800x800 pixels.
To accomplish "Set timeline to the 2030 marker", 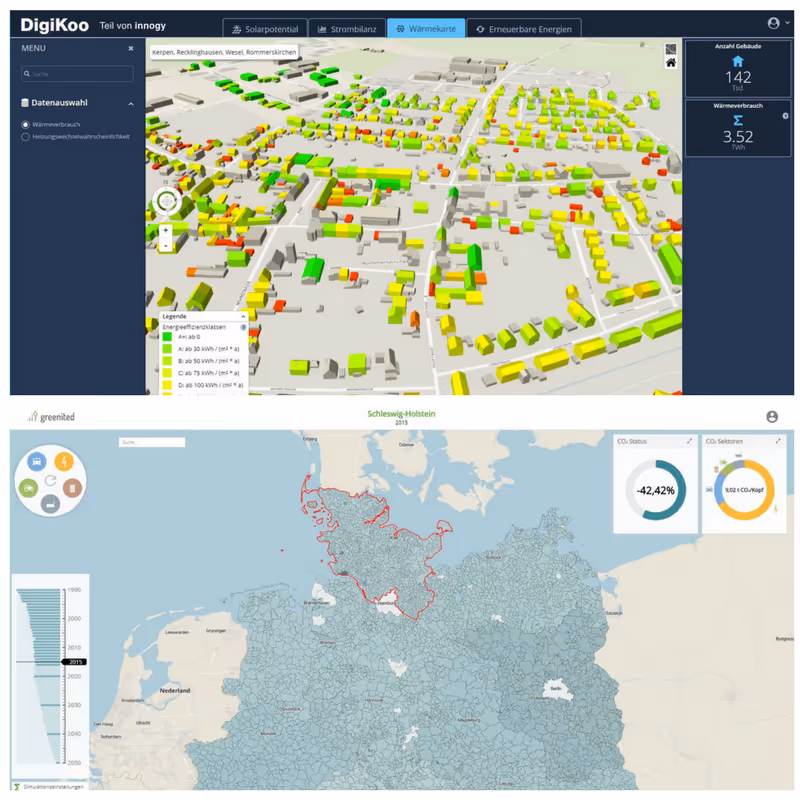I will click(74, 705).
